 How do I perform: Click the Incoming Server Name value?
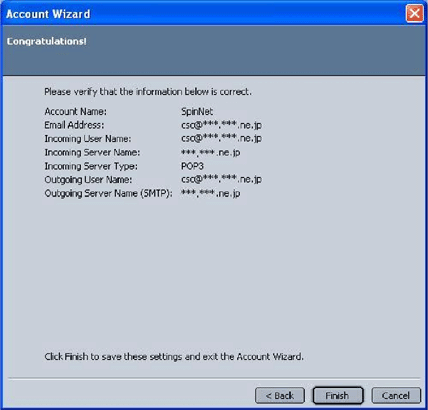click(x=210, y=153)
